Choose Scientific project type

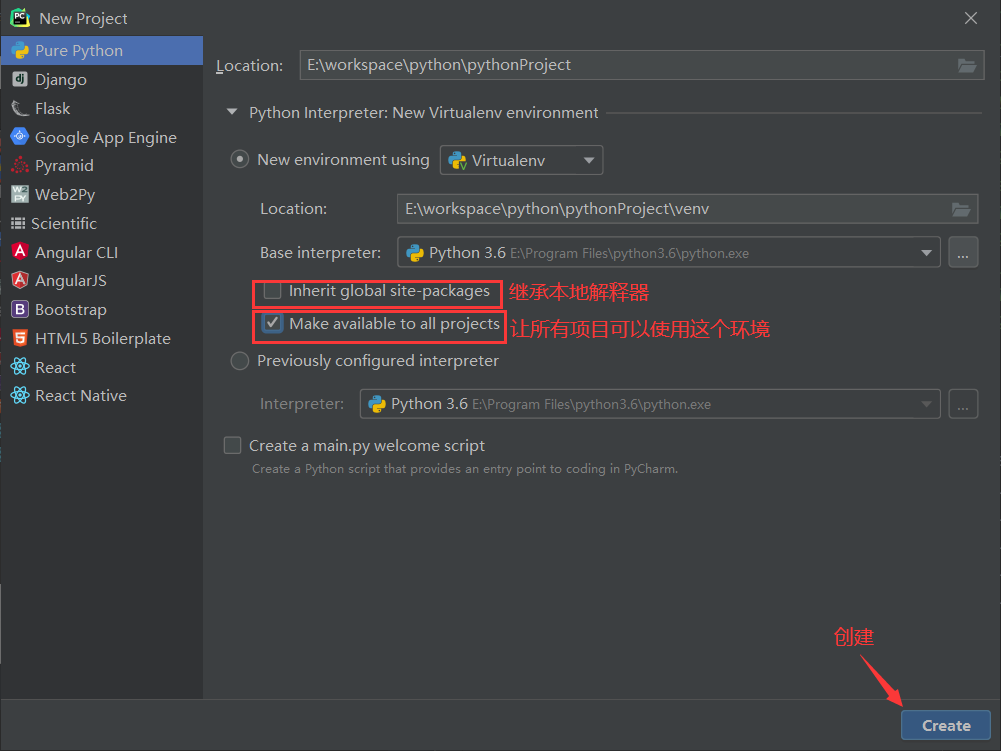click(x=102, y=224)
